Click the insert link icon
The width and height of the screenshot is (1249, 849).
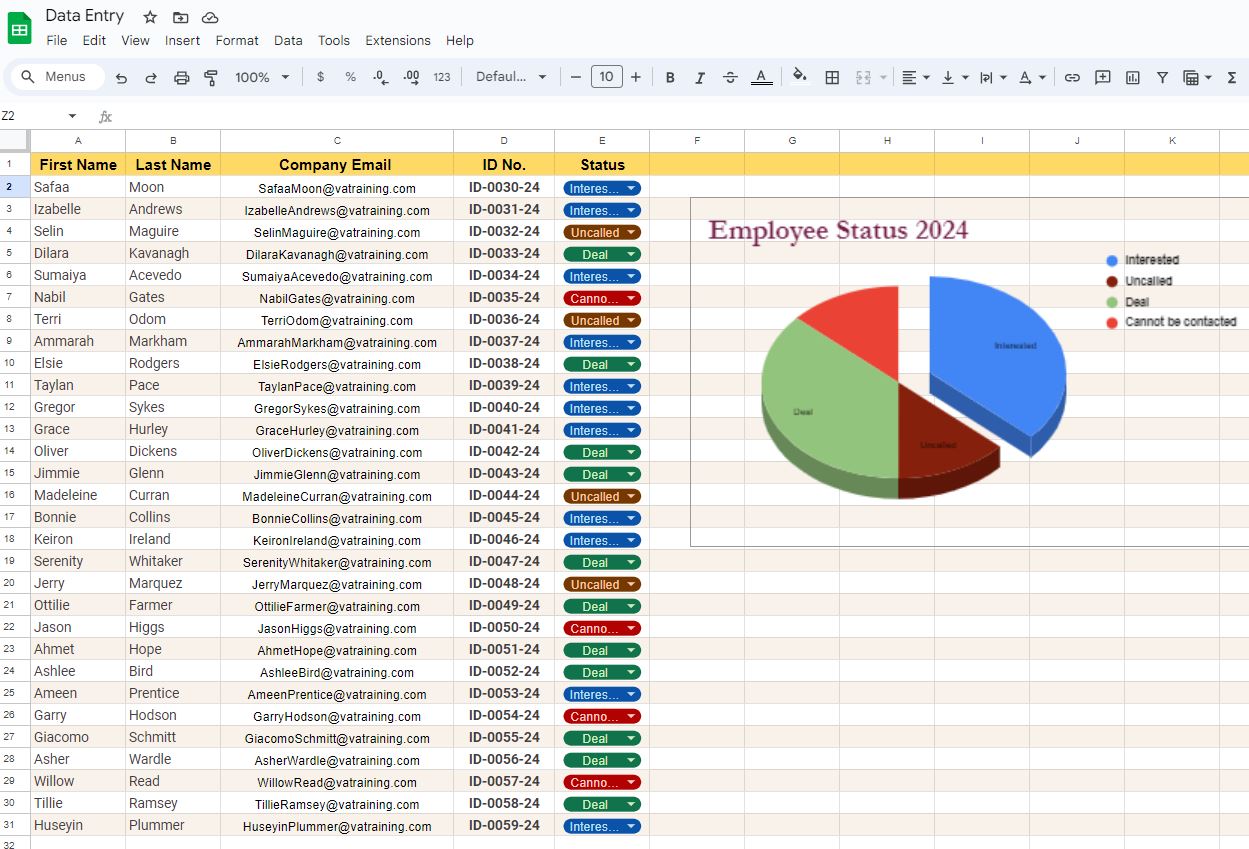tap(1072, 77)
